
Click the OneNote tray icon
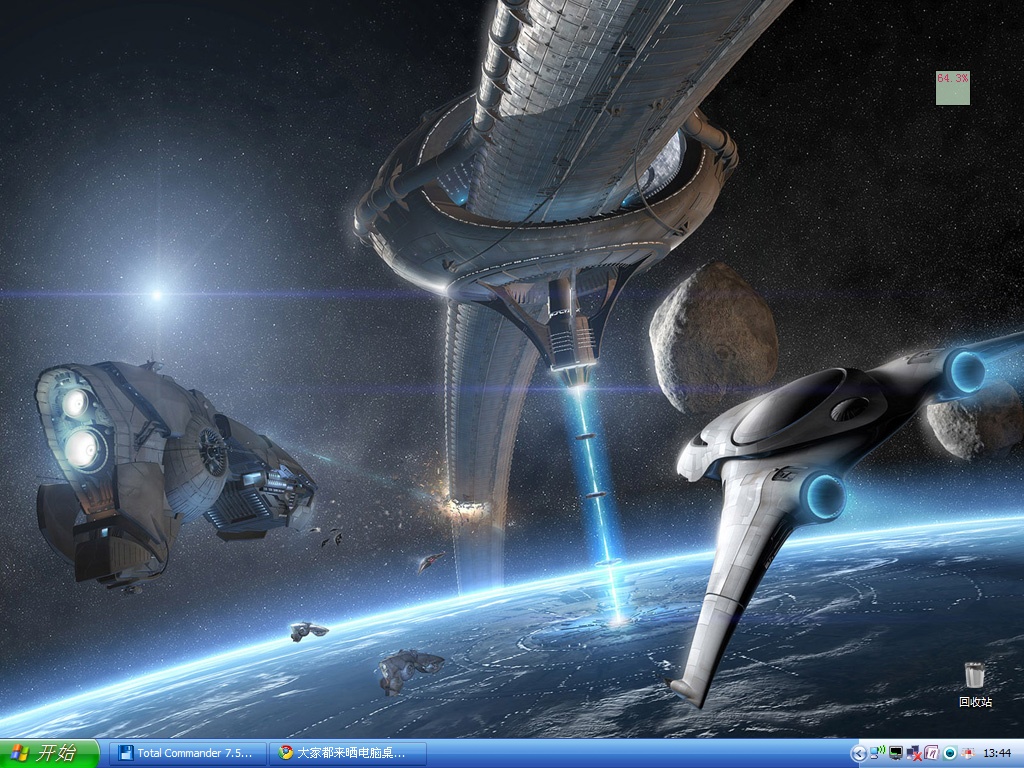pos(932,752)
